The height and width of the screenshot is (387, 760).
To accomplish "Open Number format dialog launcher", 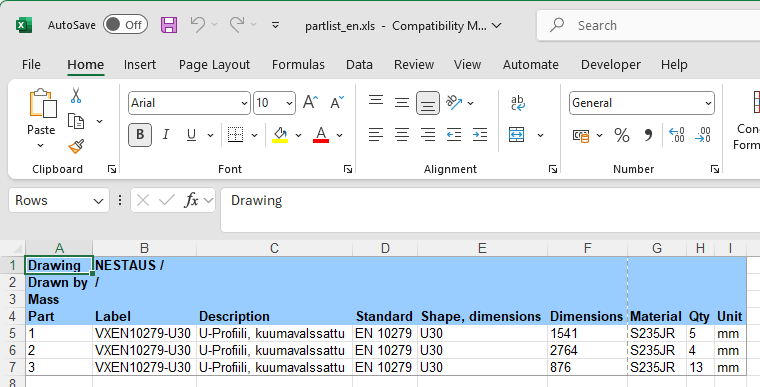I will [x=715, y=169].
